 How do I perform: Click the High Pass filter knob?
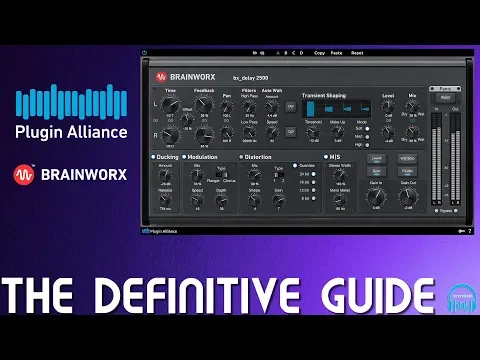249,107
